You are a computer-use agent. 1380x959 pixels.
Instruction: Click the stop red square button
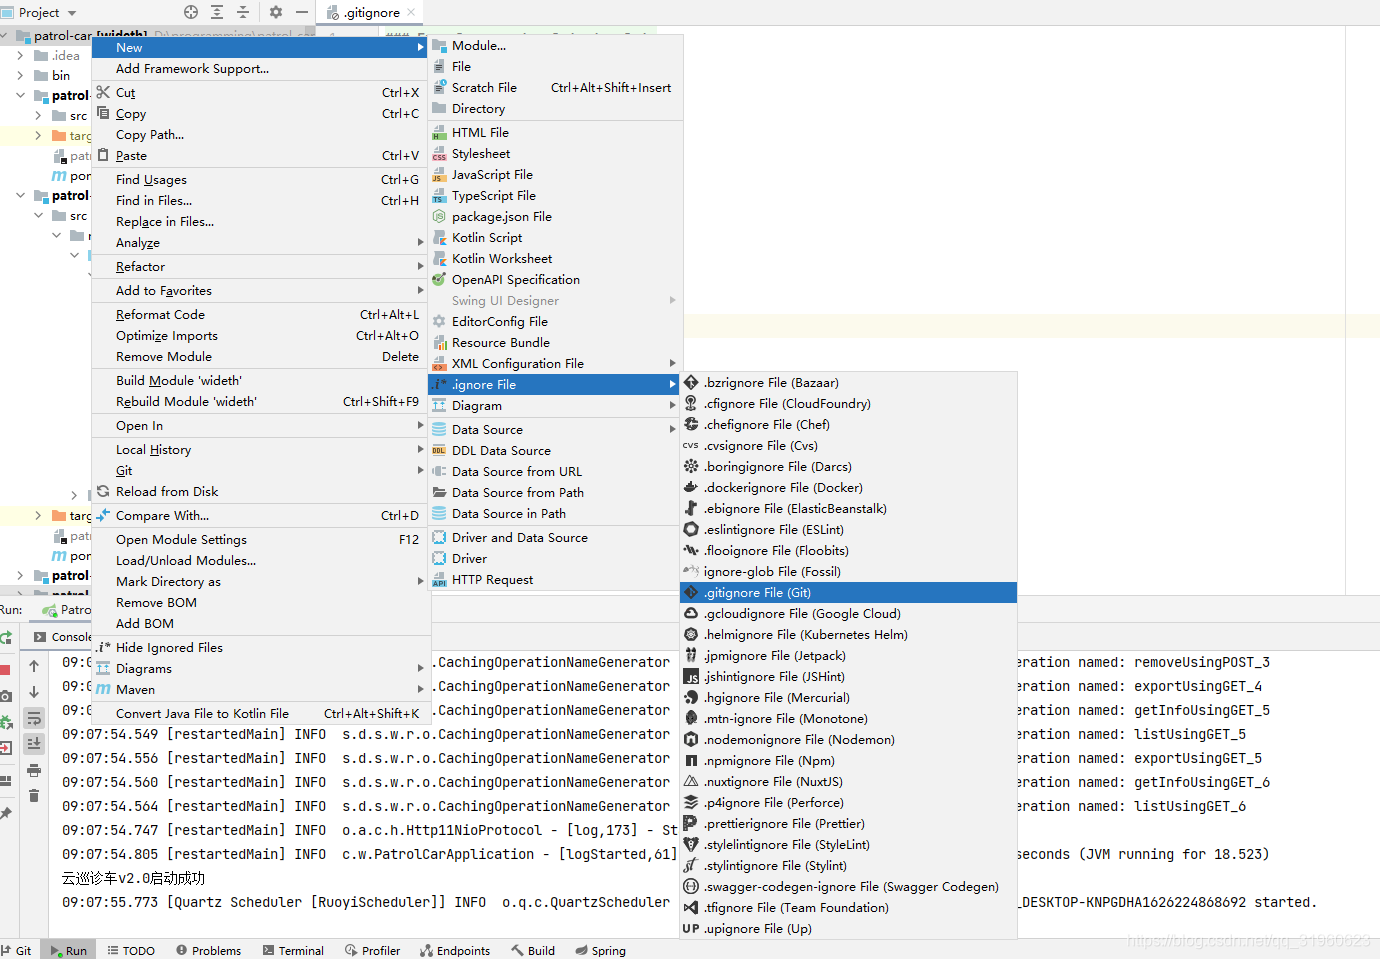point(5,670)
